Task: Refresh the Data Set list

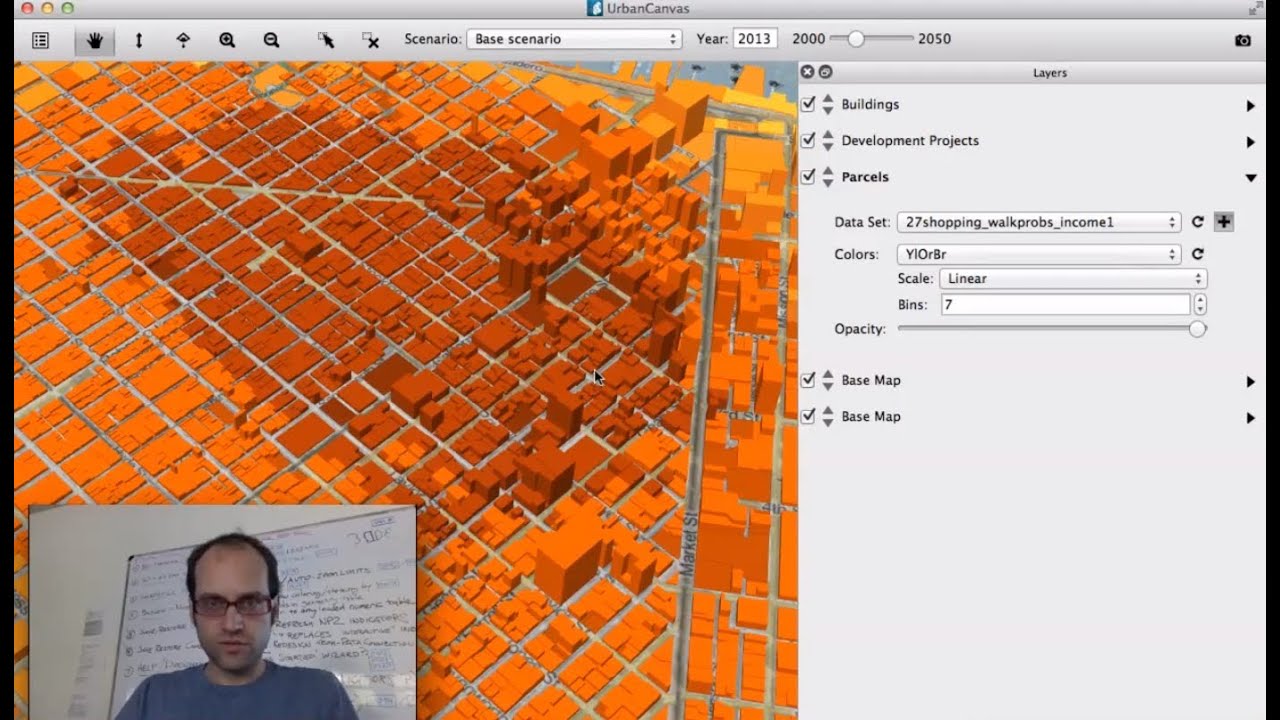Action: coord(1197,222)
